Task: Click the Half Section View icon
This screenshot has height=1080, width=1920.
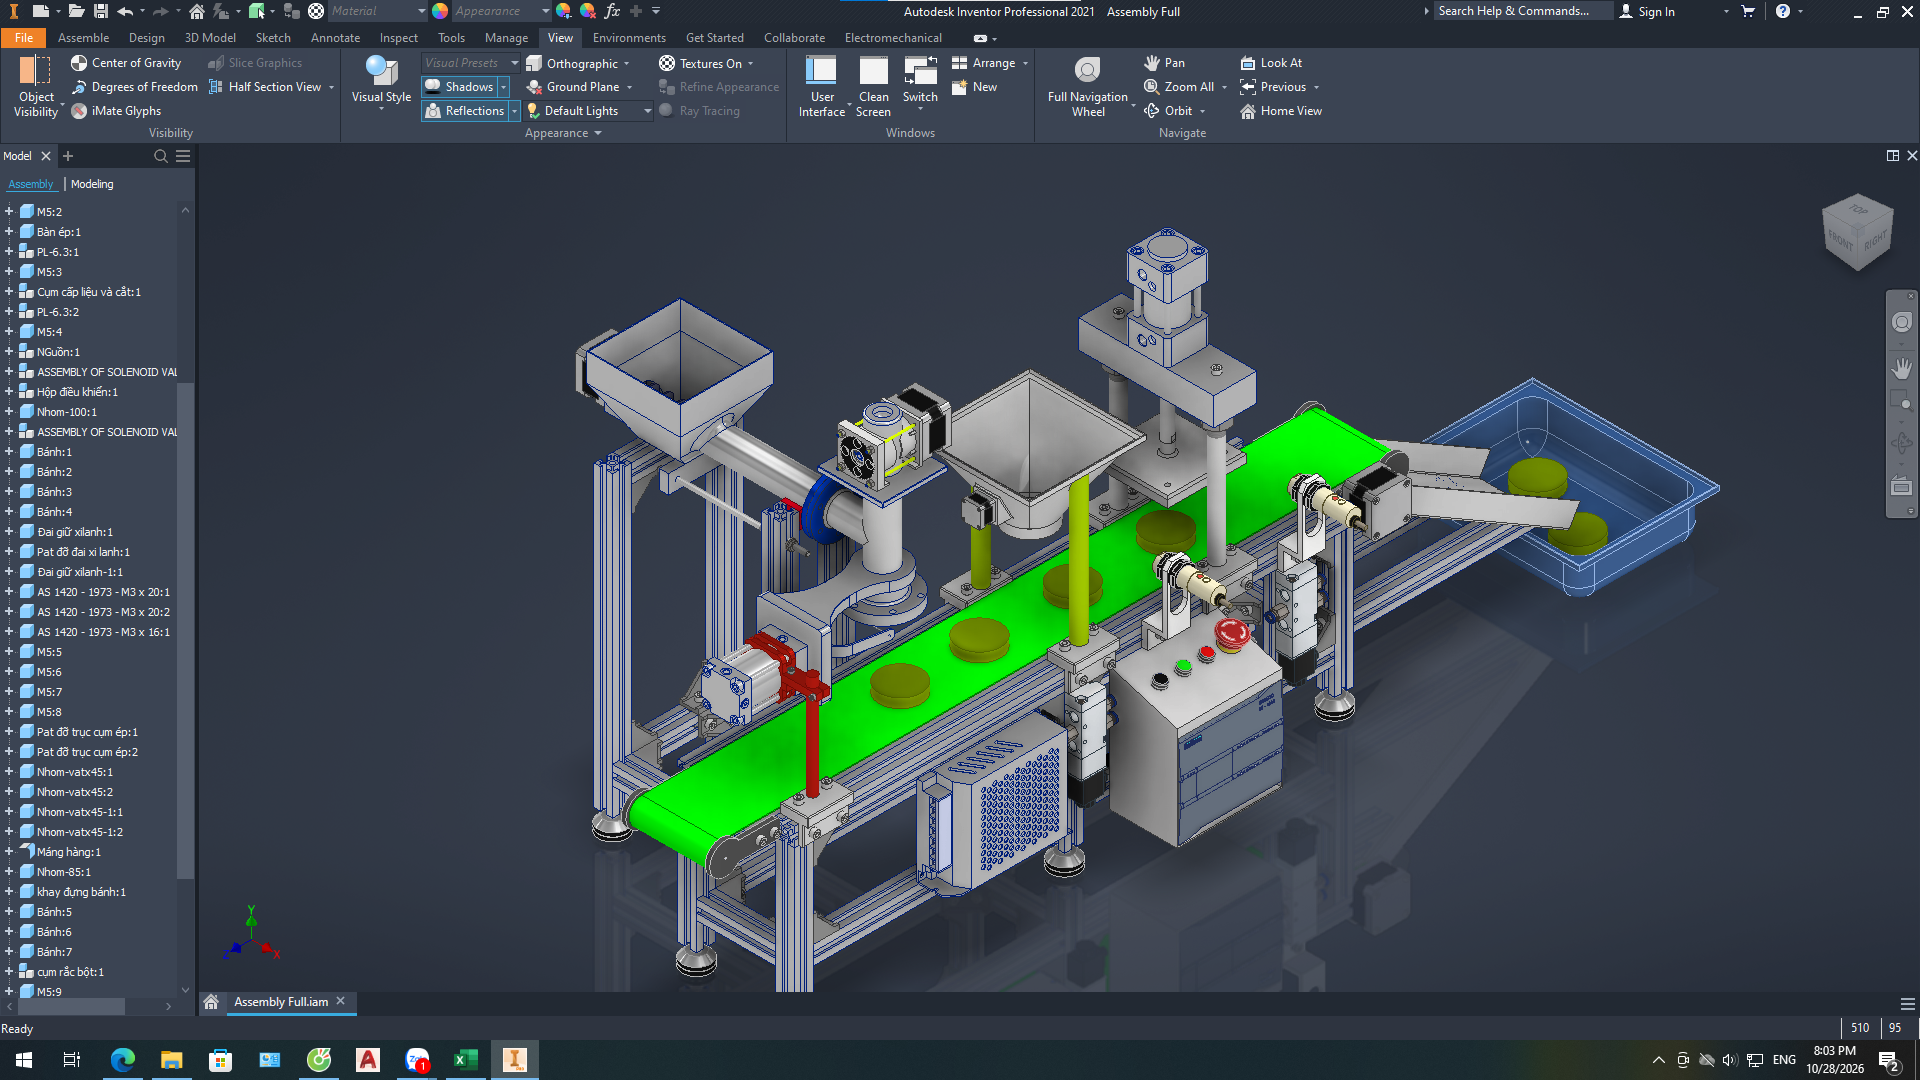Action: click(x=215, y=87)
